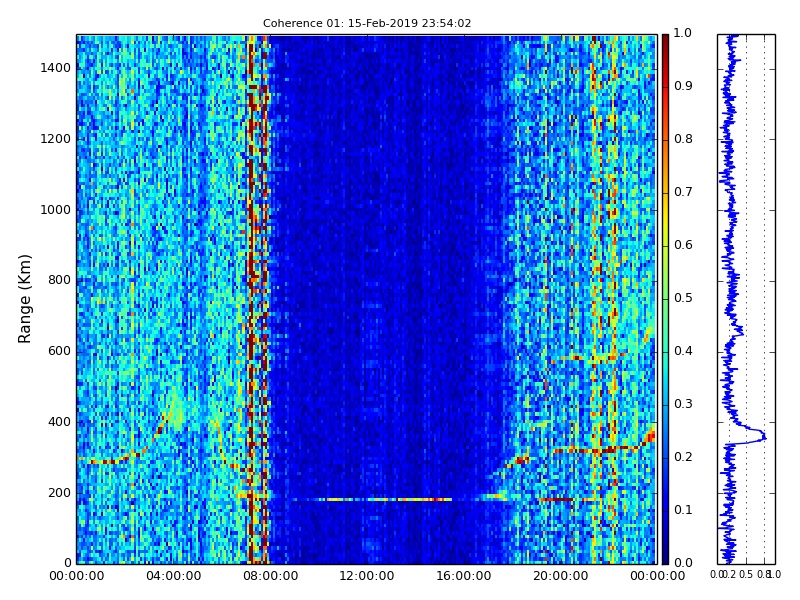
Task: Click the 20:00:00 time axis label
Action: (x=560, y=576)
